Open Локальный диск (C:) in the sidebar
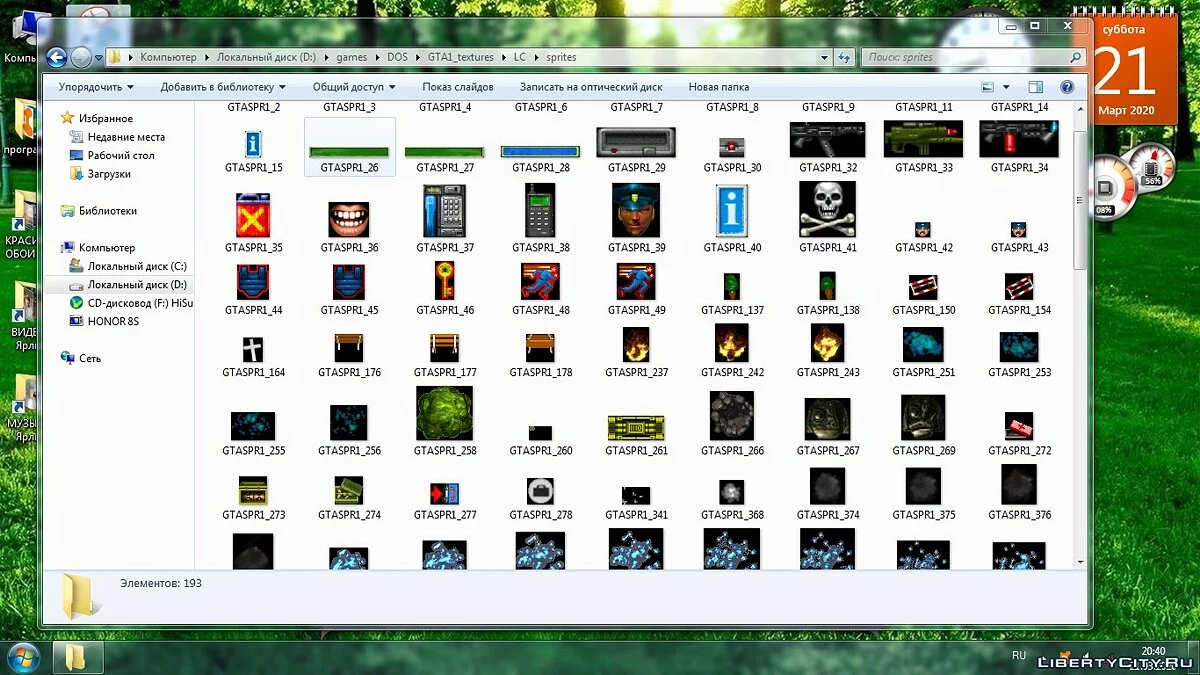Viewport: 1200px width, 675px height. [x=136, y=267]
